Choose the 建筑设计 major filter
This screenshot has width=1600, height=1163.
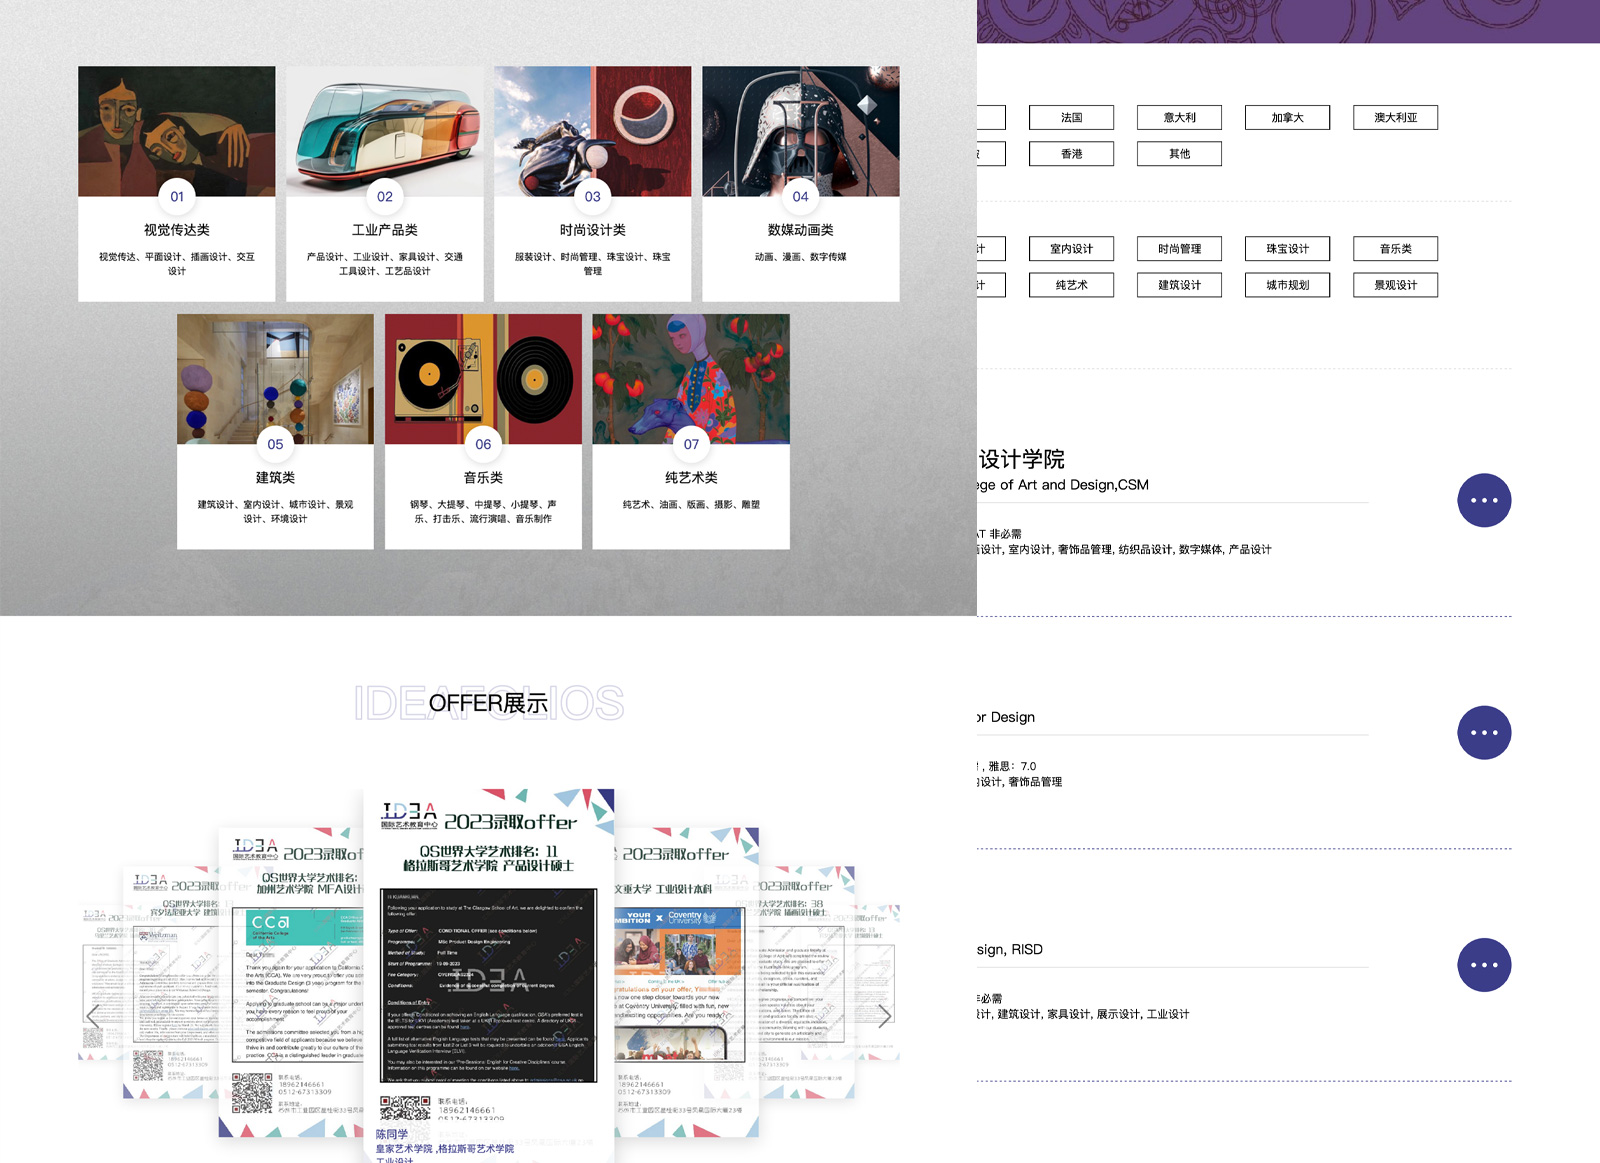pyautogui.click(x=1180, y=285)
